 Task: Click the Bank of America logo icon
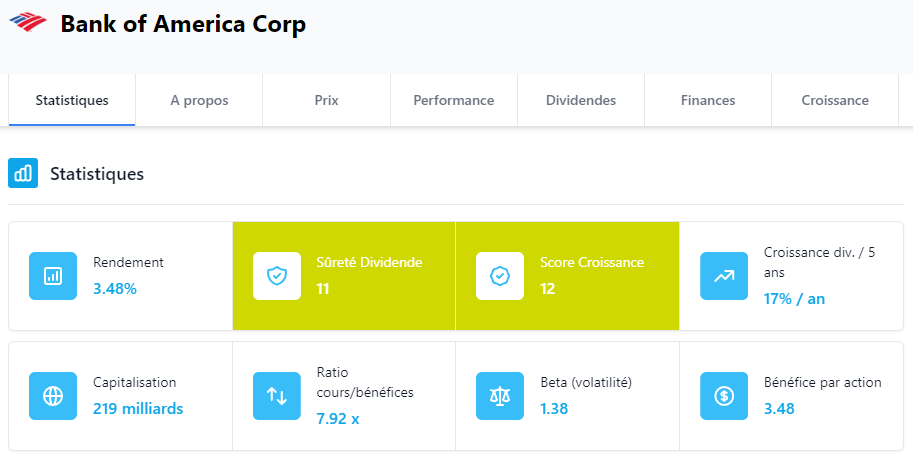pyautogui.click(x=27, y=23)
